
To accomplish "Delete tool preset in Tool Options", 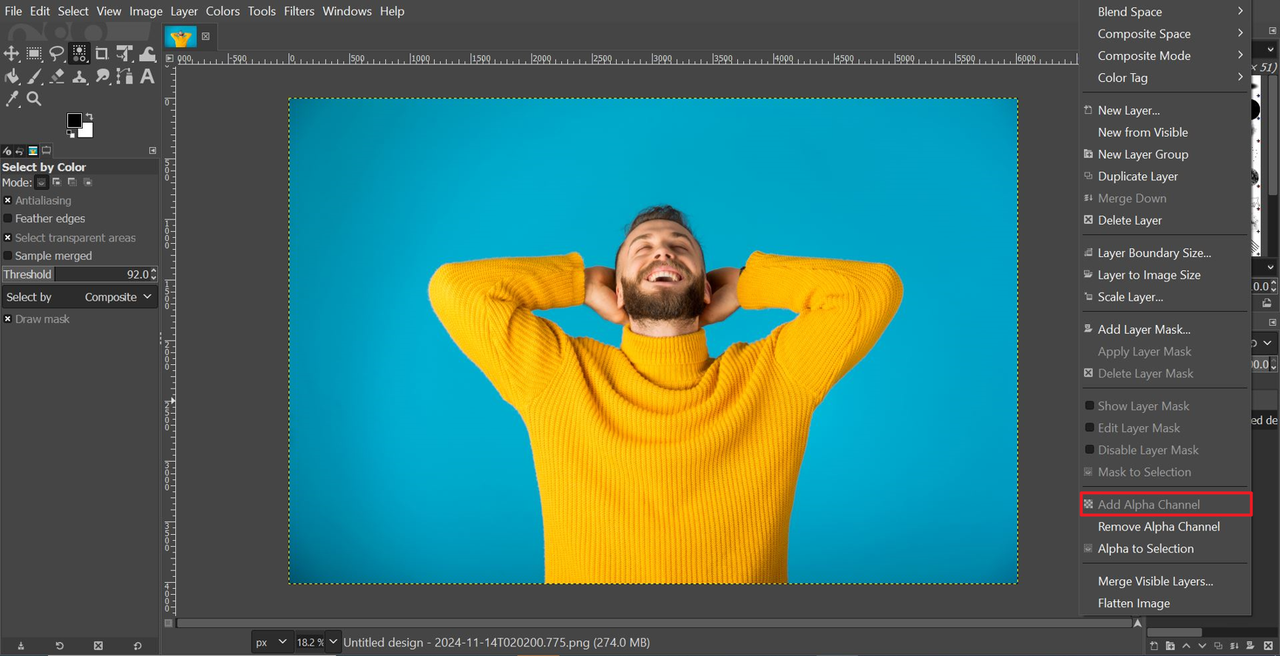I will click(98, 646).
